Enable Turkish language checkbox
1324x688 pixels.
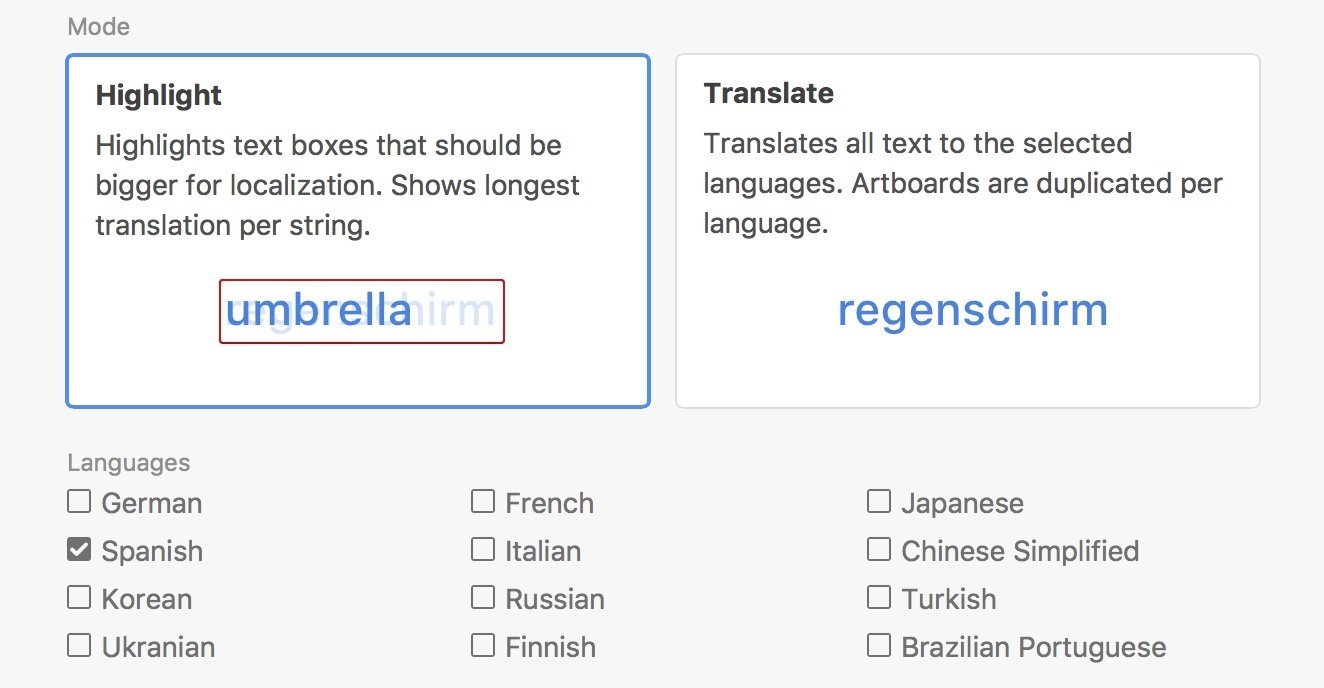coord(879,597)
